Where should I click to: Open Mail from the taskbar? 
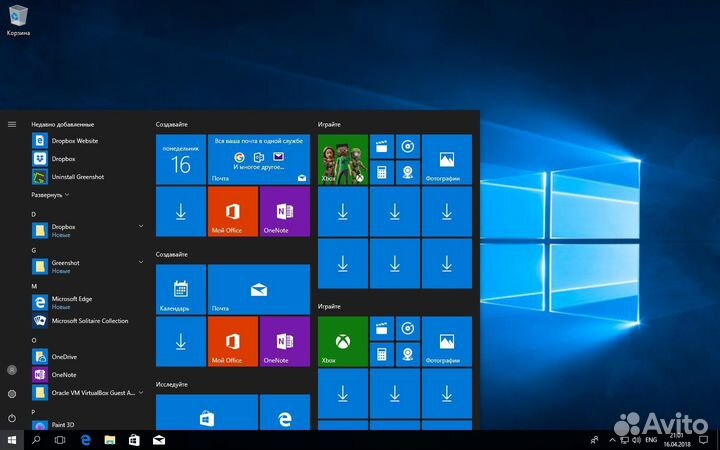[159, 440]
